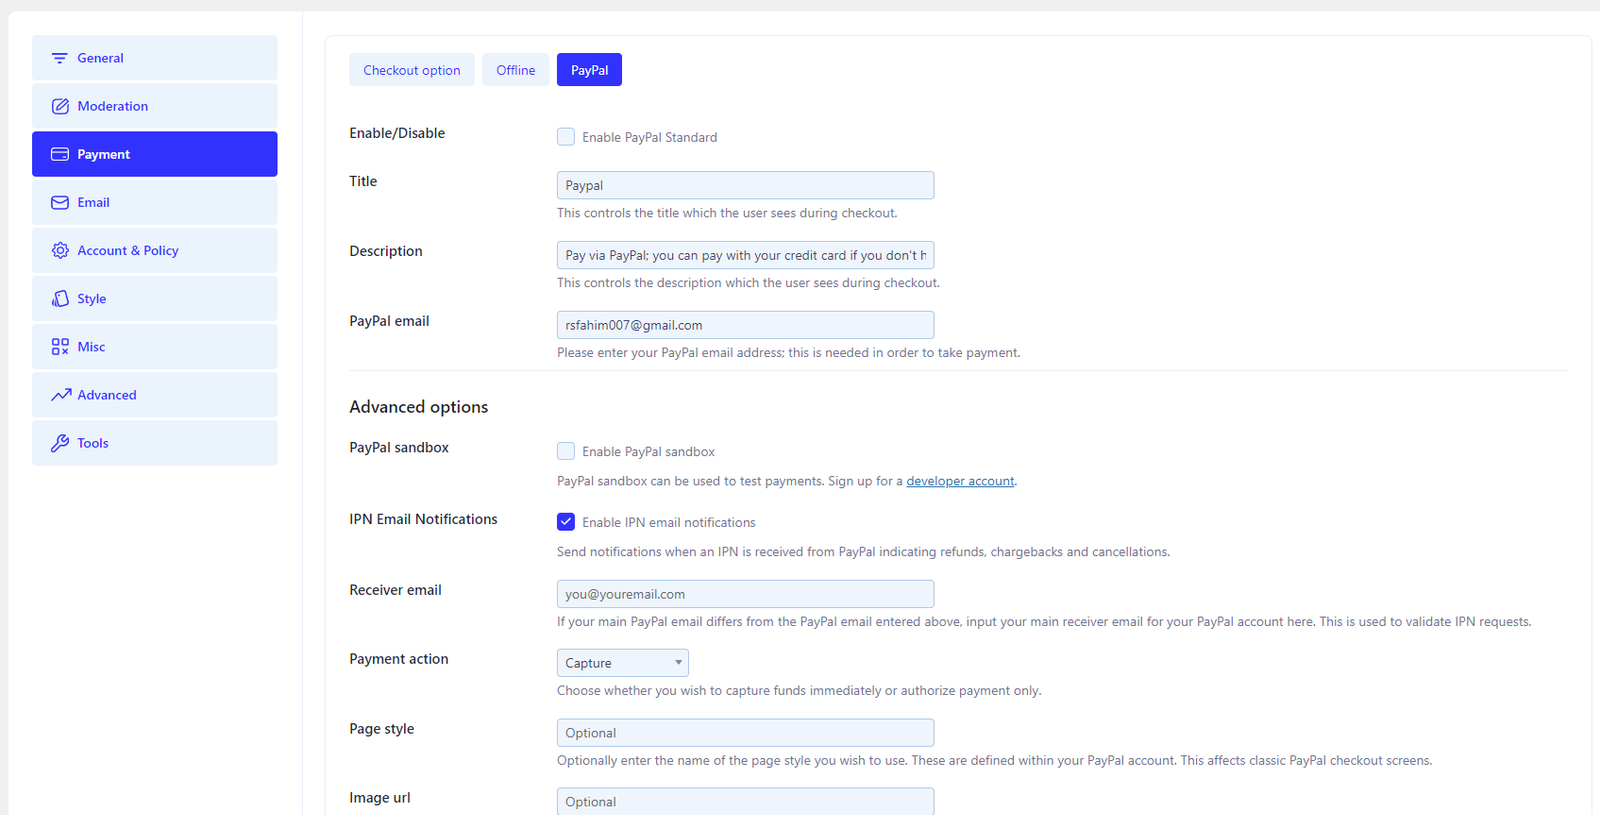Click the PayPal email input field
The image size is (1600, 815).
745,325
